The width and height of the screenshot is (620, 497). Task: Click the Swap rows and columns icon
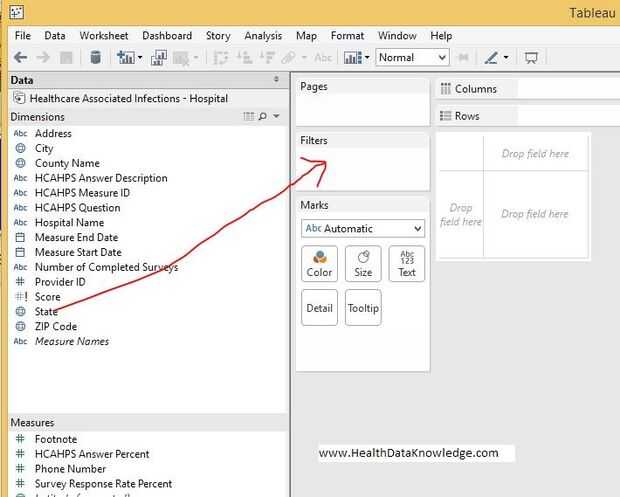(x=221, y=58)
